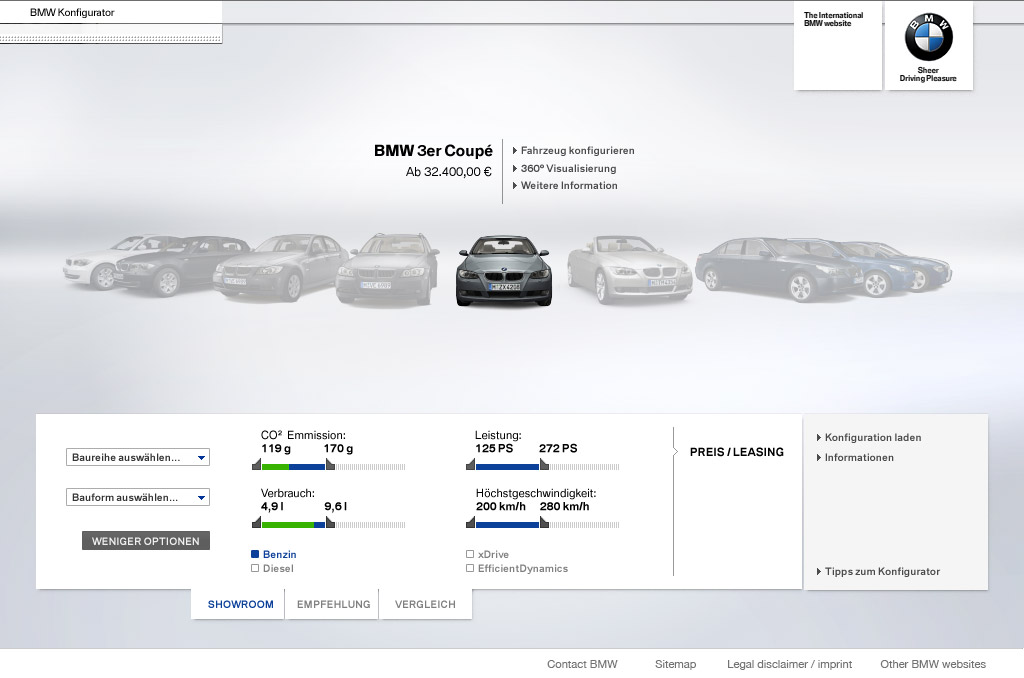Expand the Baureihe auswählen dropdown

[138, 457]
